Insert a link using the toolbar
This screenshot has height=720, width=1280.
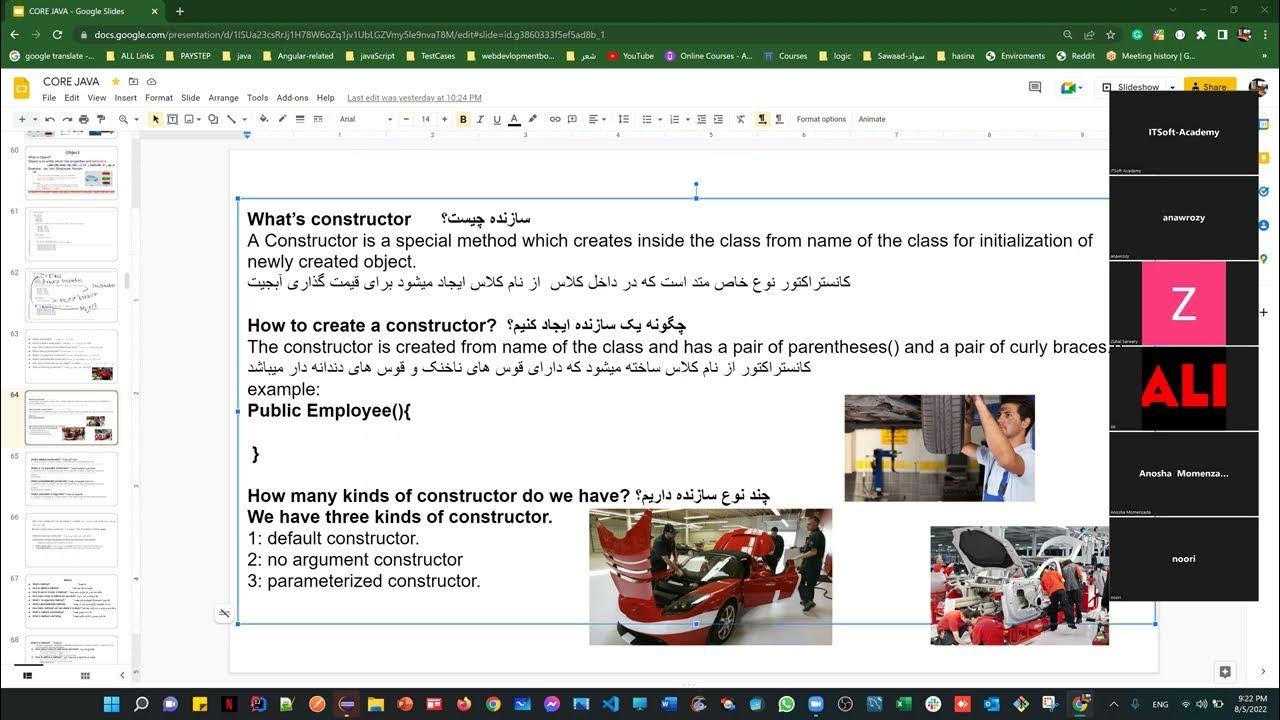[555, 119]
